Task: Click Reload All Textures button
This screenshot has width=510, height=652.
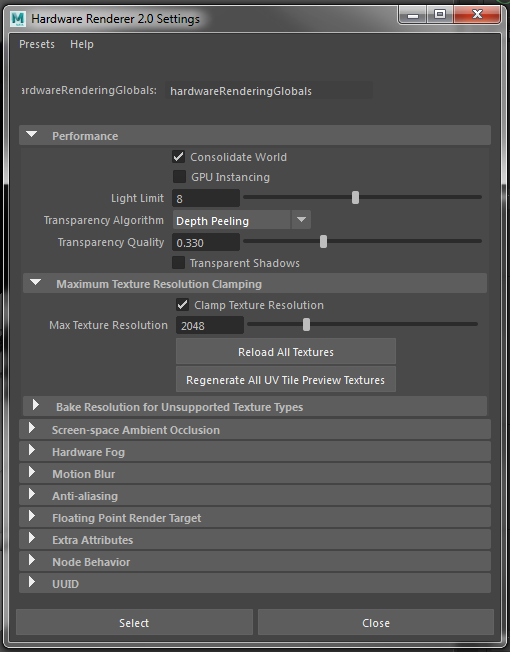Action: point(286,352)
